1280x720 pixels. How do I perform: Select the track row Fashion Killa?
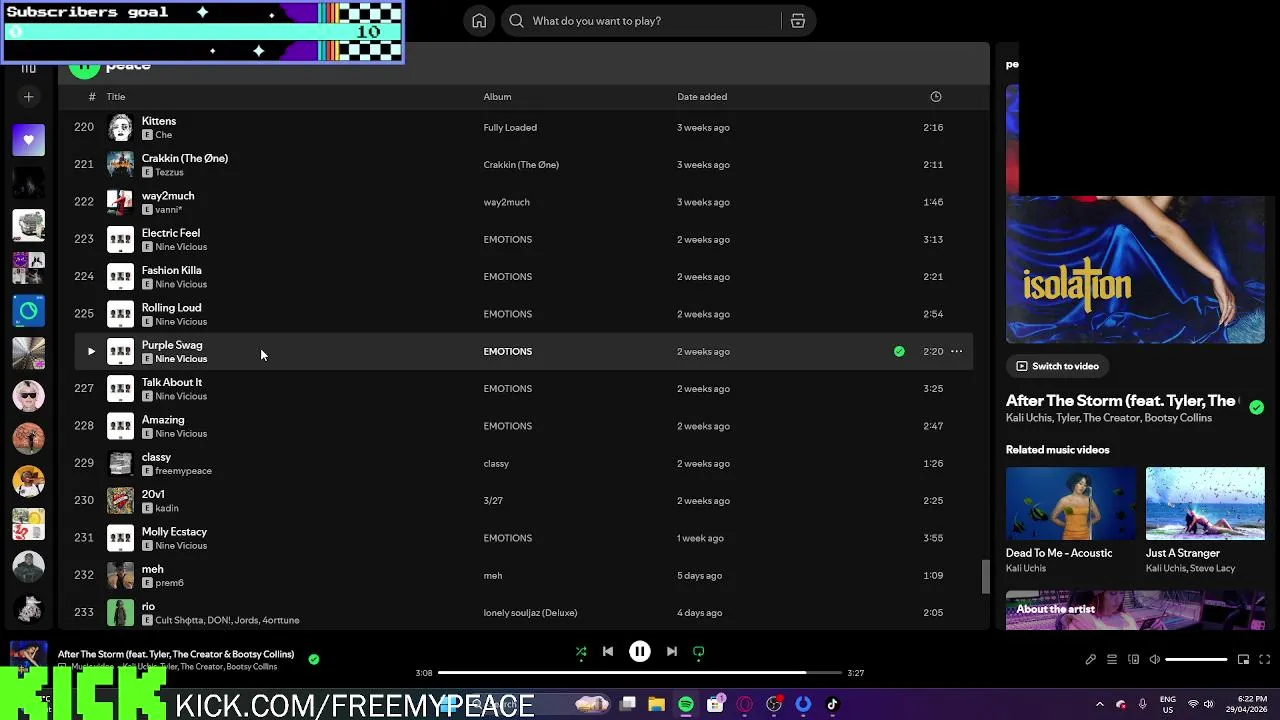click(x=524, y=277)
